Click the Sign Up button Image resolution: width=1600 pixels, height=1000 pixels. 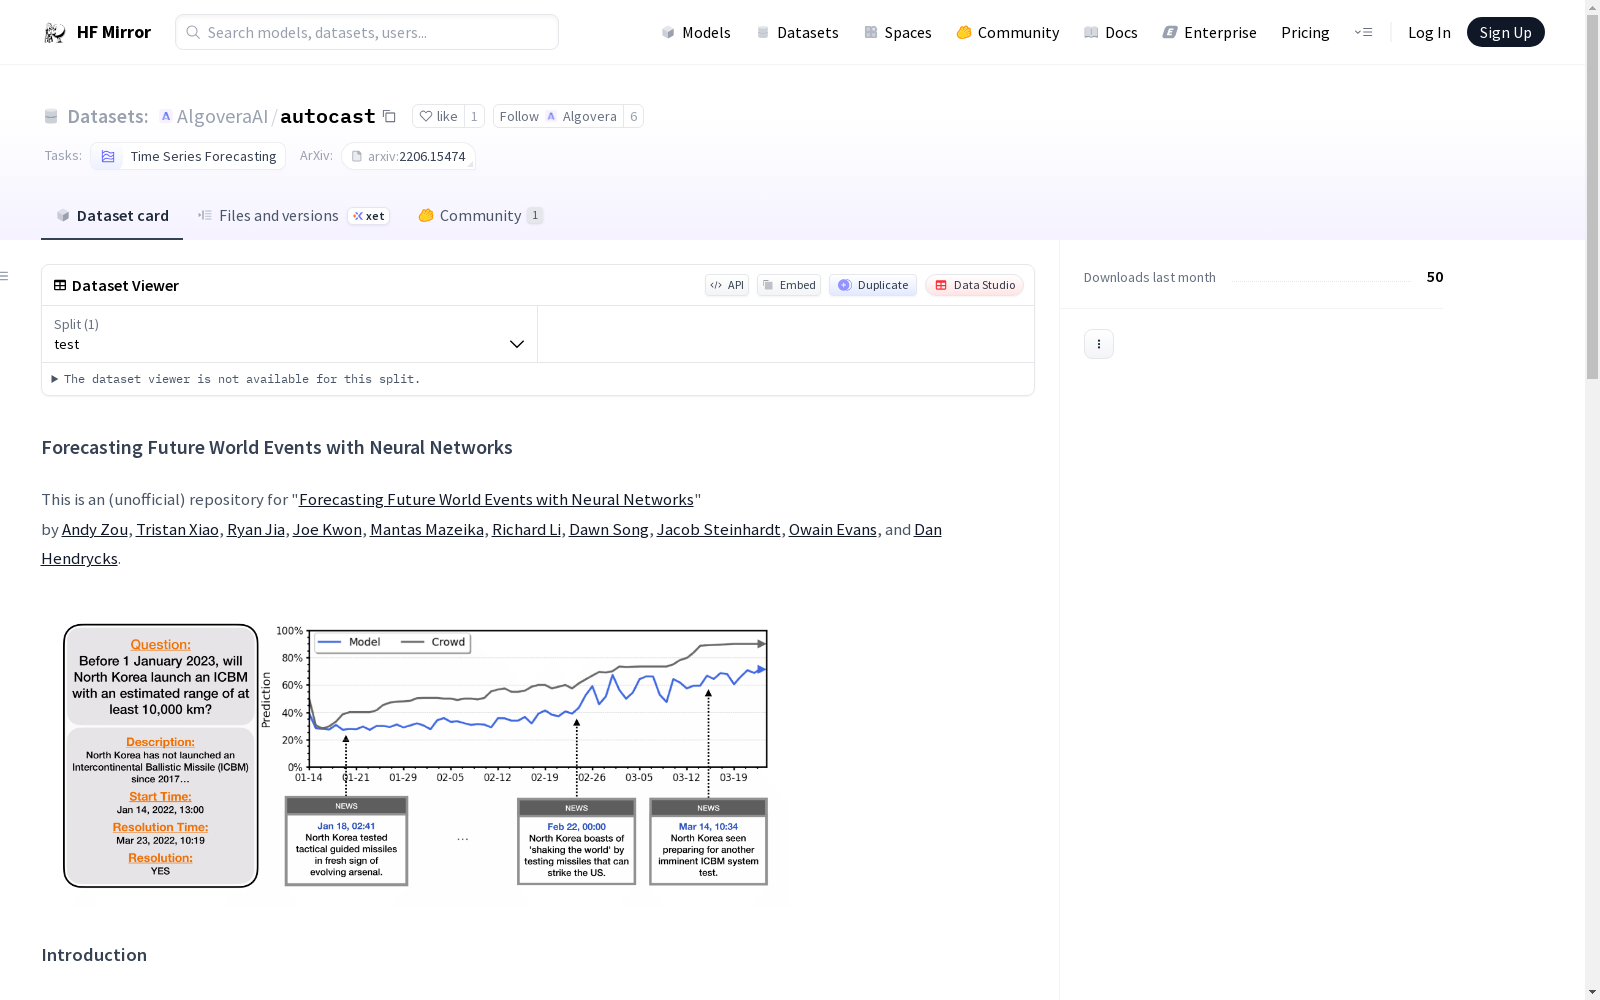click(x=1506, y=32)
